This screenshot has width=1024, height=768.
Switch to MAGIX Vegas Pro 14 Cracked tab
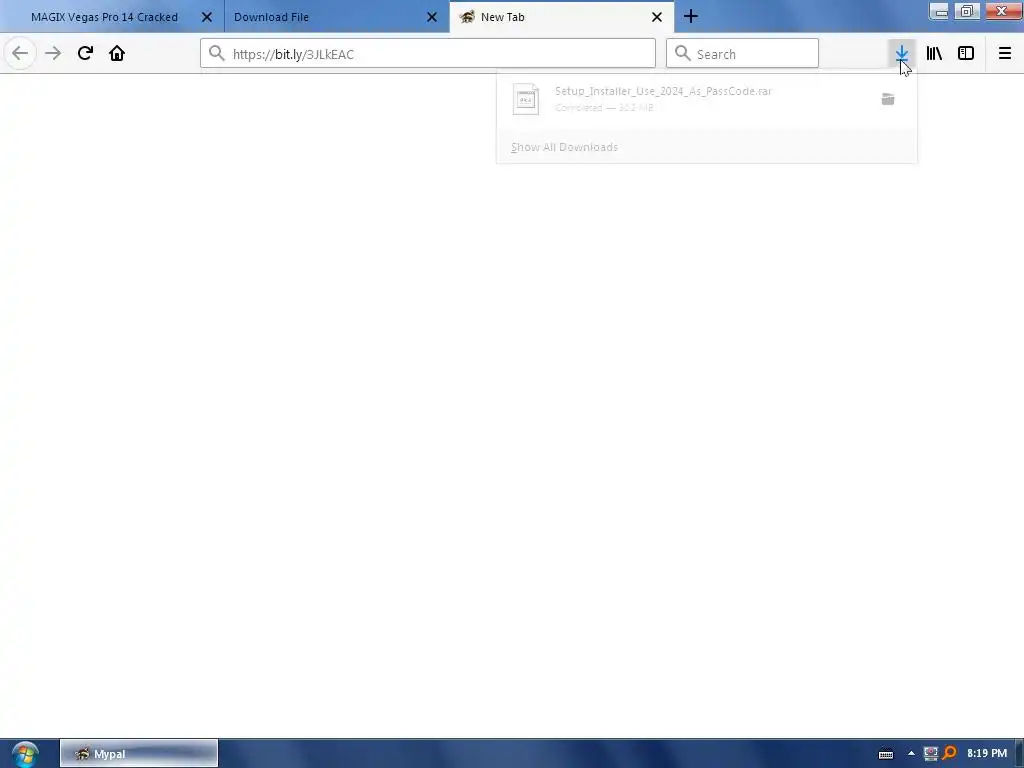point(104,17)
